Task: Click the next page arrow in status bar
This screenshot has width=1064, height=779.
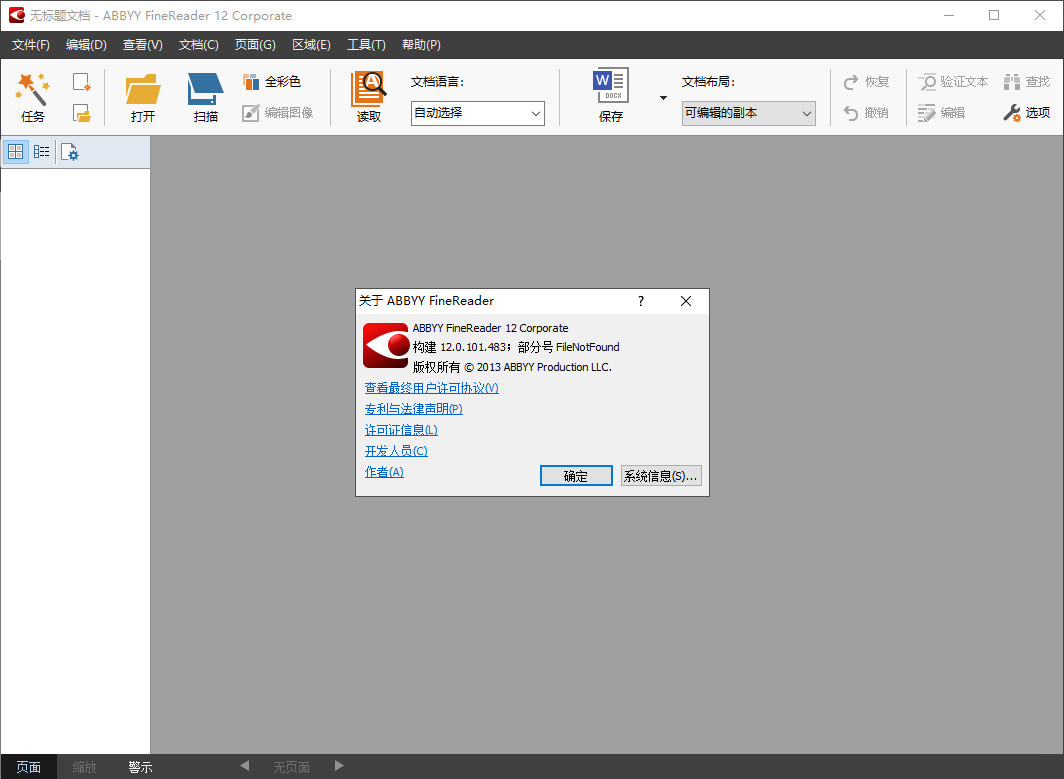Action: 339,766
